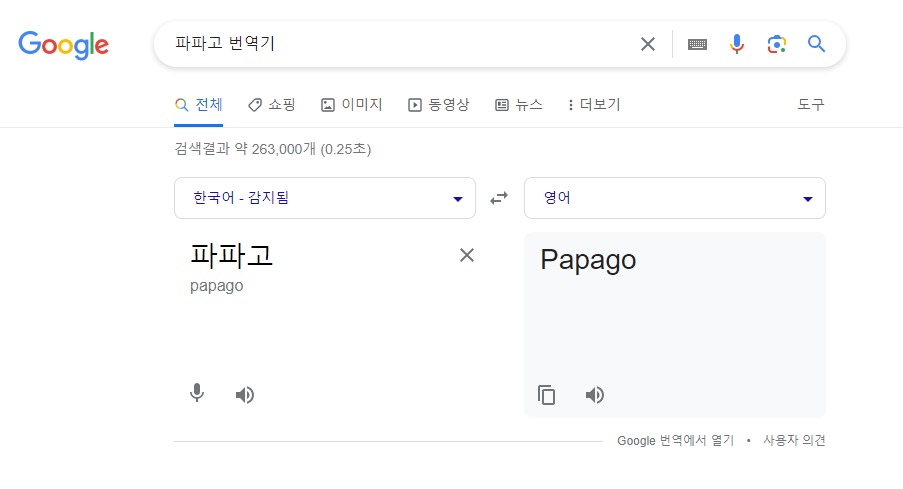Start translating by voice microphone icon

pos(197,393)
